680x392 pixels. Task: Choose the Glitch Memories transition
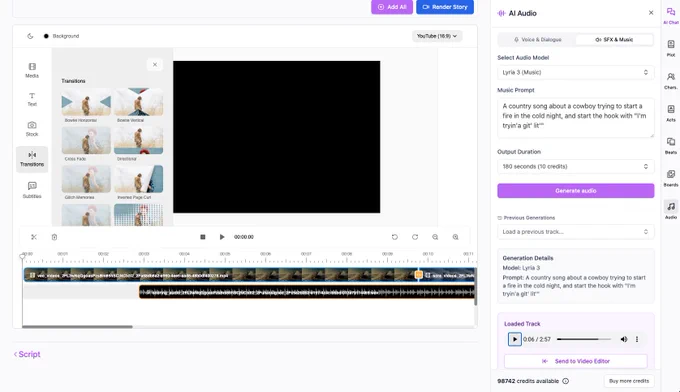[86, 179]
